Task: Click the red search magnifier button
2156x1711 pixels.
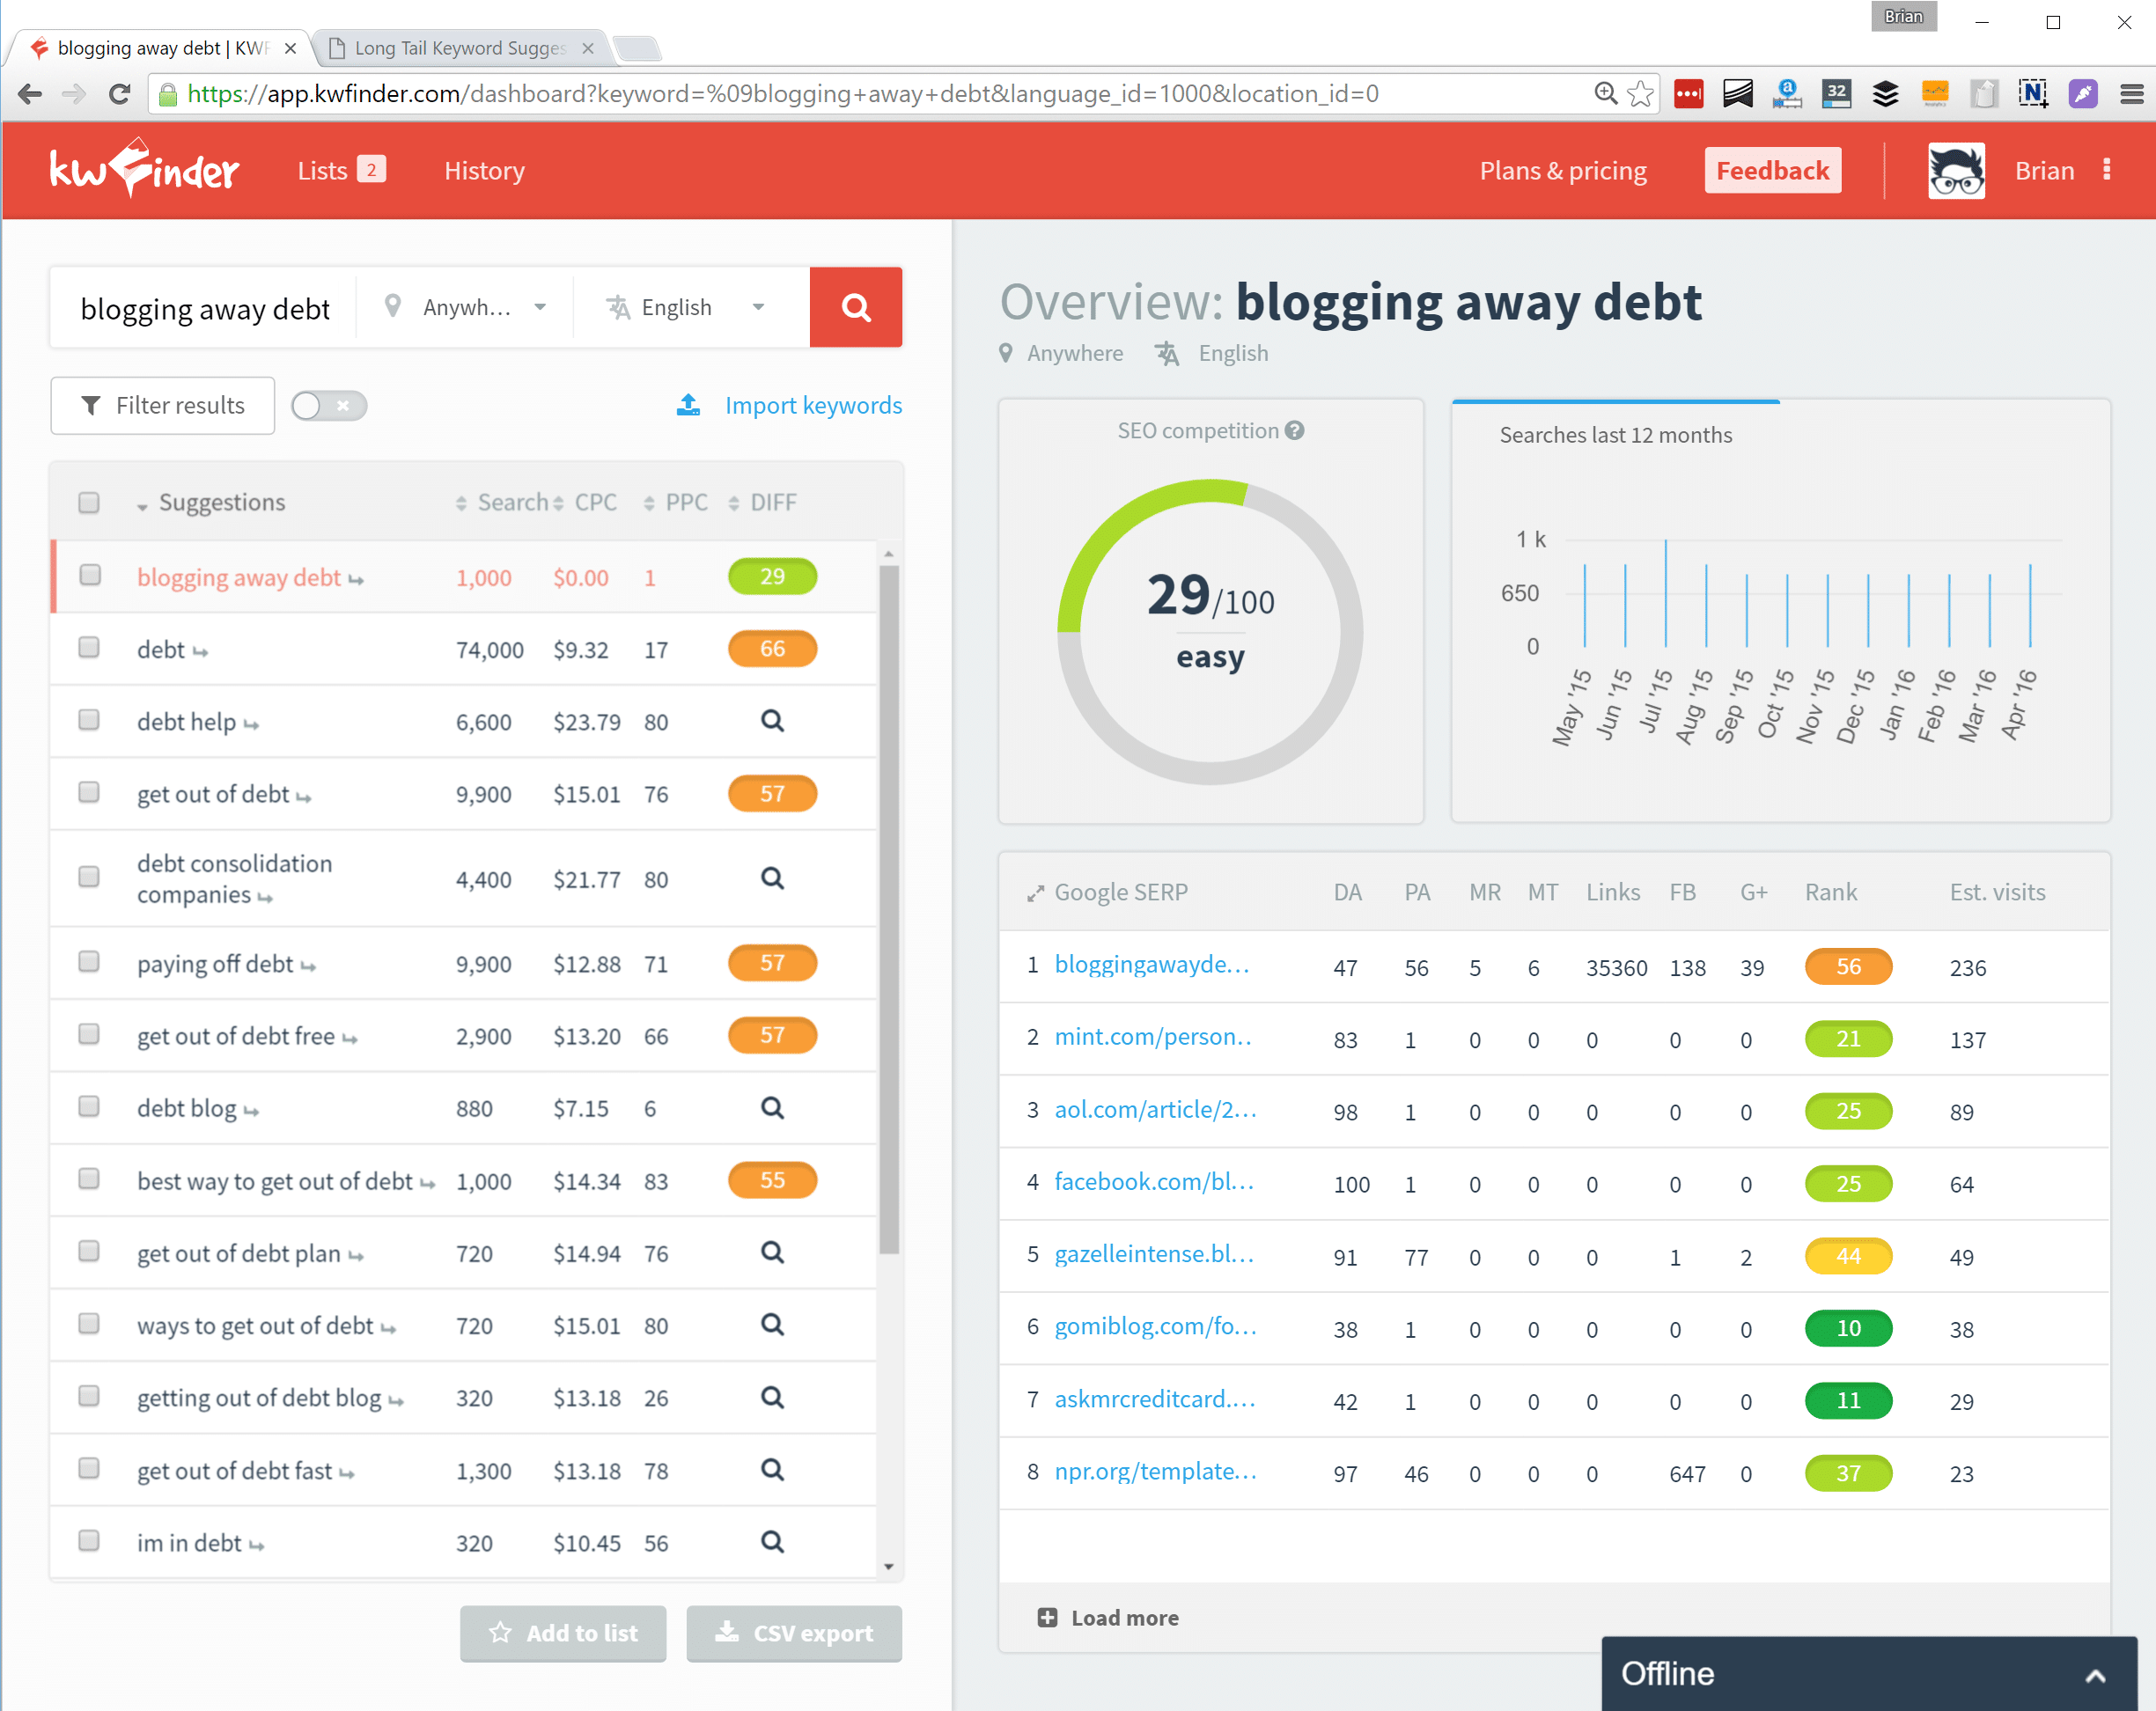Action: 855,307
